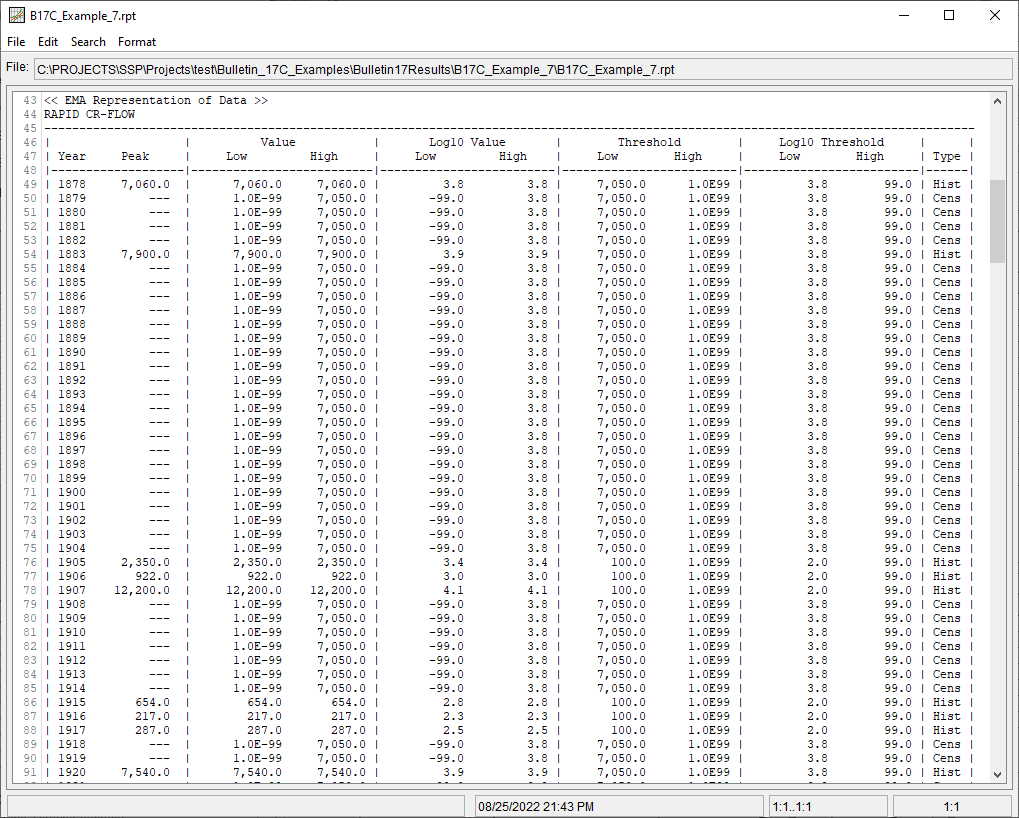Open the File menu

16,42
